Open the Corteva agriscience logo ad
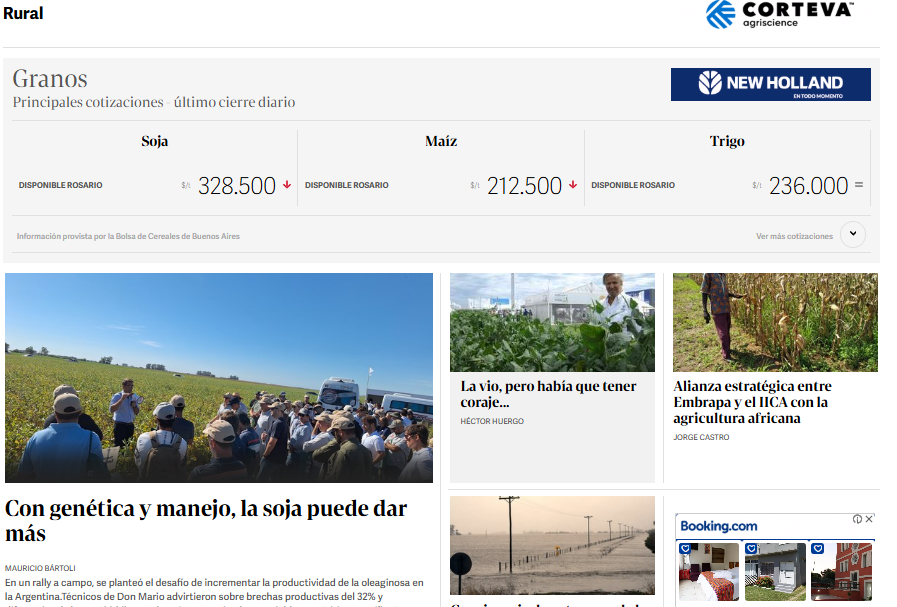 pyautogui.click(x=779, y=14)
